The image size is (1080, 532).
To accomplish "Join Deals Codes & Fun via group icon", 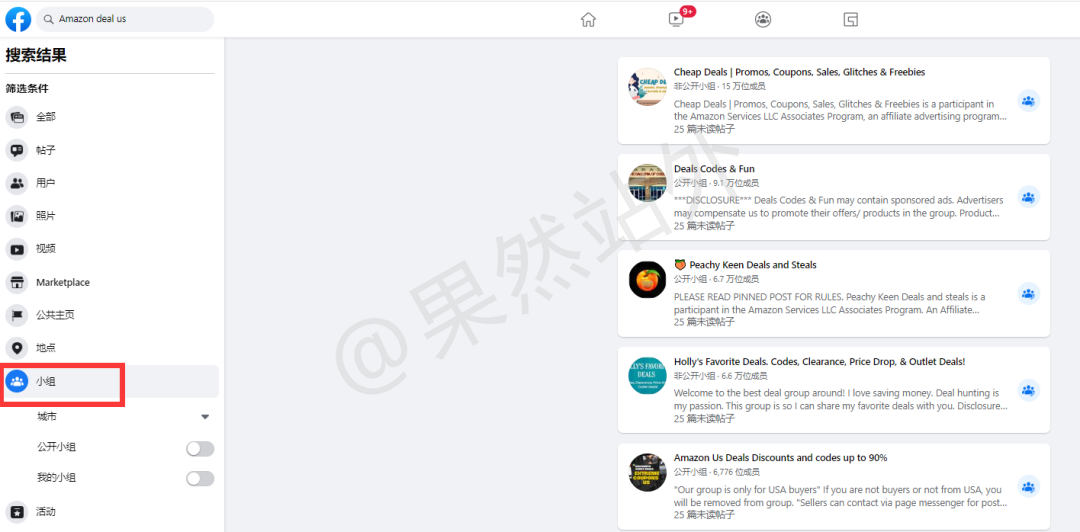I will (1028, 197).
